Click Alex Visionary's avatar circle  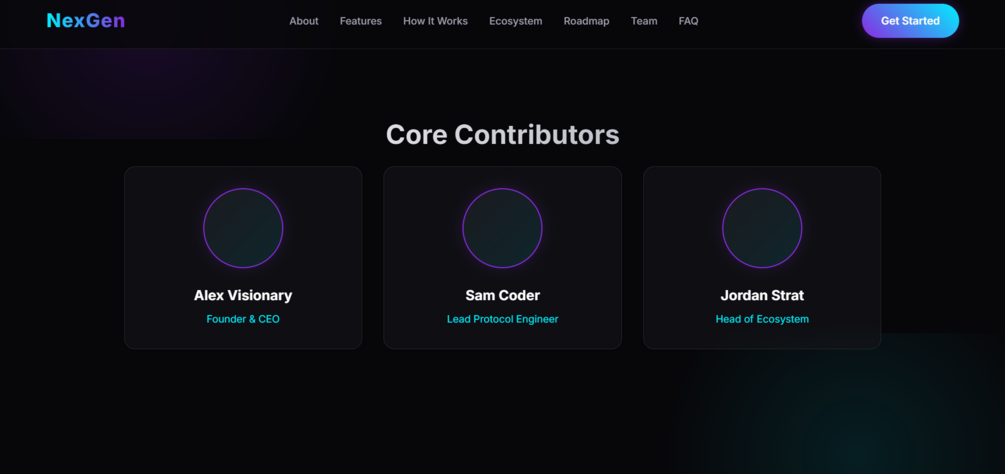(243, 228)
